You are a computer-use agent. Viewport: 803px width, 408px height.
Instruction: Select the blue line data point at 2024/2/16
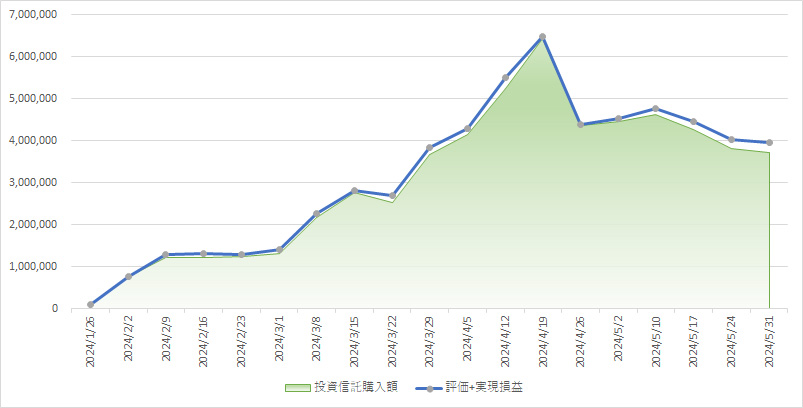pyautogui.click(x=203, y=253)
